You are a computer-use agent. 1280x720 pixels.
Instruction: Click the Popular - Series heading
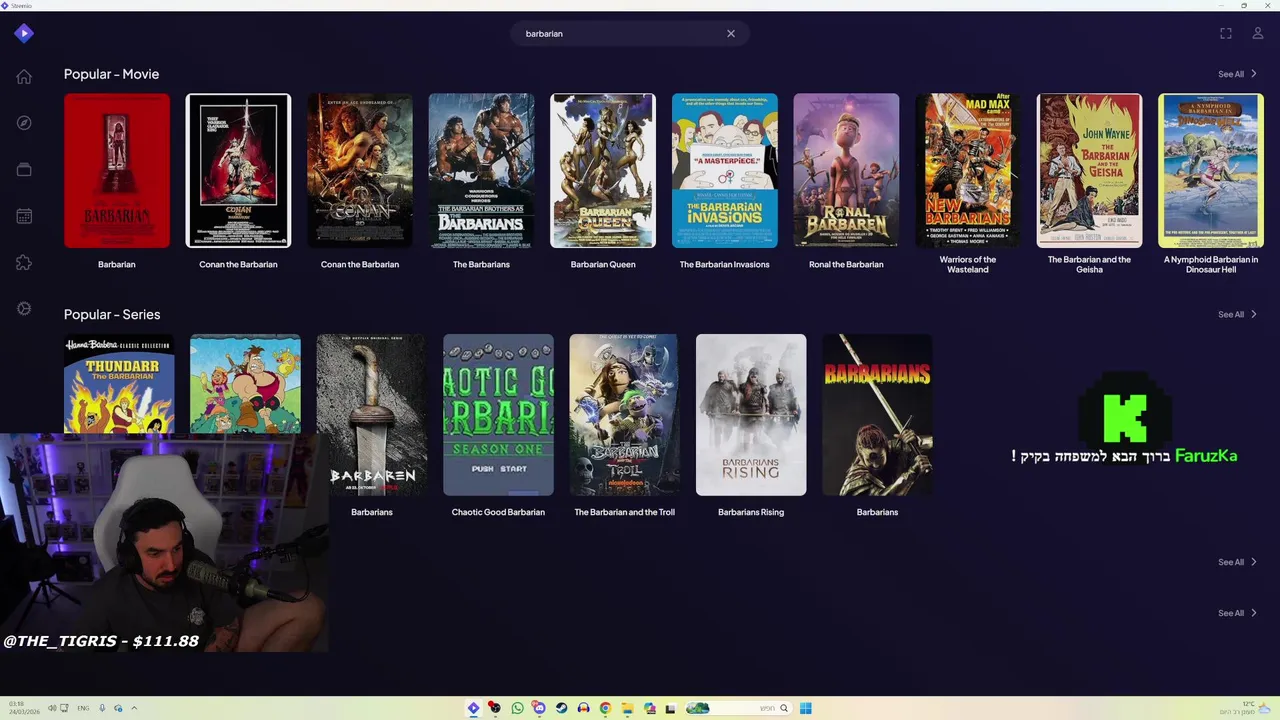point(112,314)
